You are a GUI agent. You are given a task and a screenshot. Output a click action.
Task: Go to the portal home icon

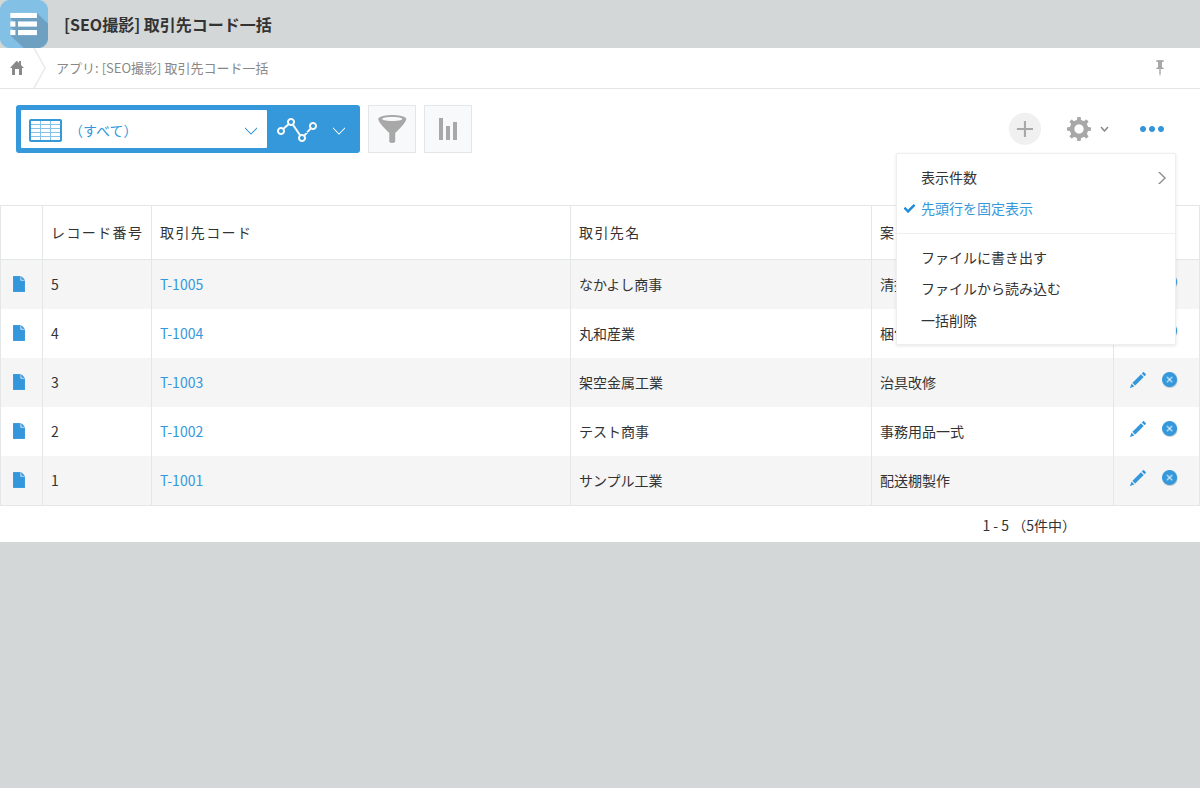17,68
